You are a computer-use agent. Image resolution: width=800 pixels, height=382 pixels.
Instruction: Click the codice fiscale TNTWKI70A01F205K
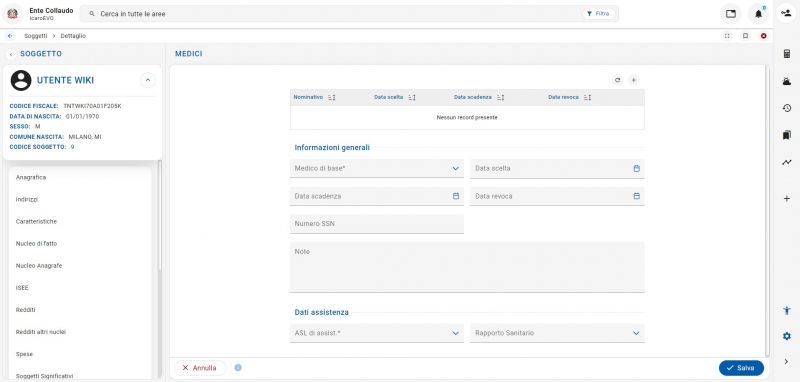click(x=92, y=106)
